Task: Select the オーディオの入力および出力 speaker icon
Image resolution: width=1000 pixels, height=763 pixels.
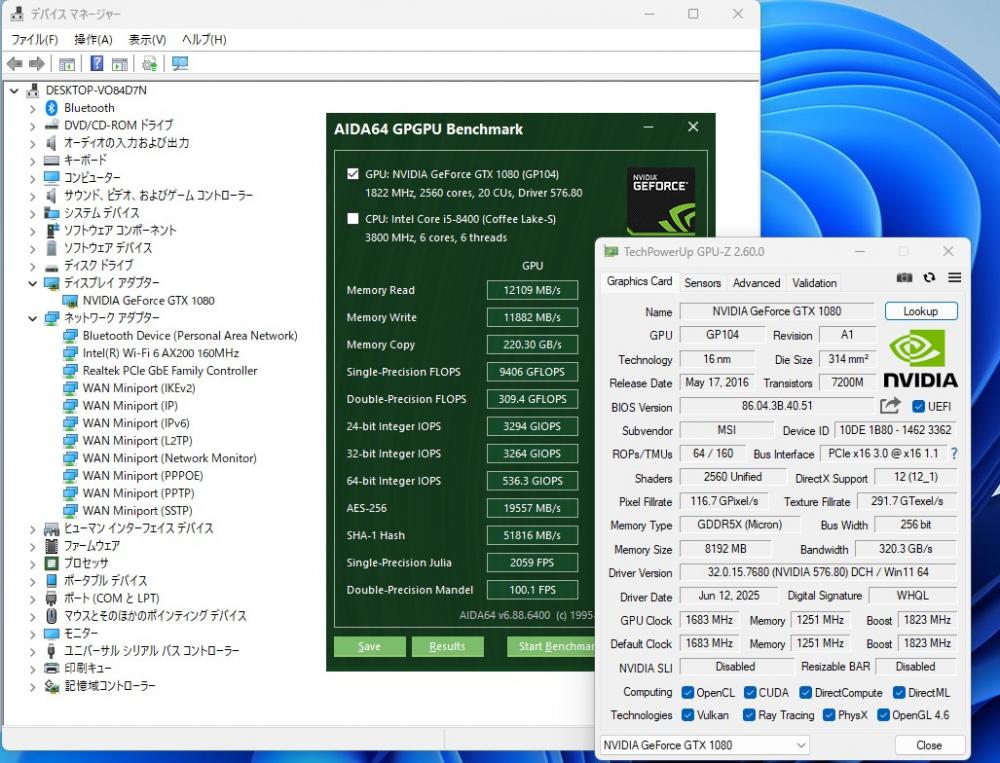Action: click(x=52, y=143)
